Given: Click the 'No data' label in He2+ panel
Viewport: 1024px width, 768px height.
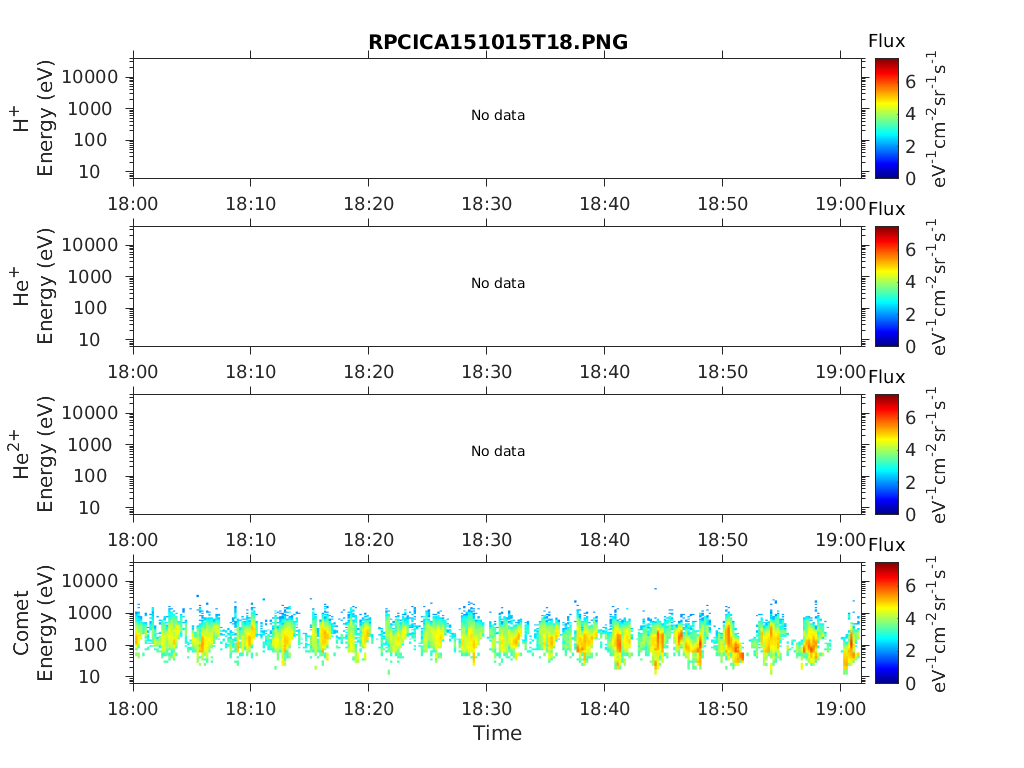Looking at the screenshot, I should 498,451.
